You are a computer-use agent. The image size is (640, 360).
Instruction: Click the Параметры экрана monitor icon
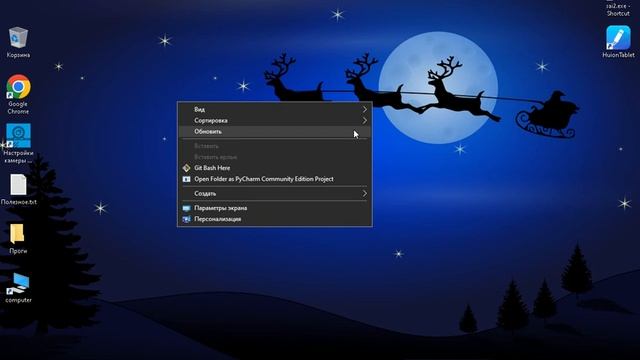(x=187, y=208)
